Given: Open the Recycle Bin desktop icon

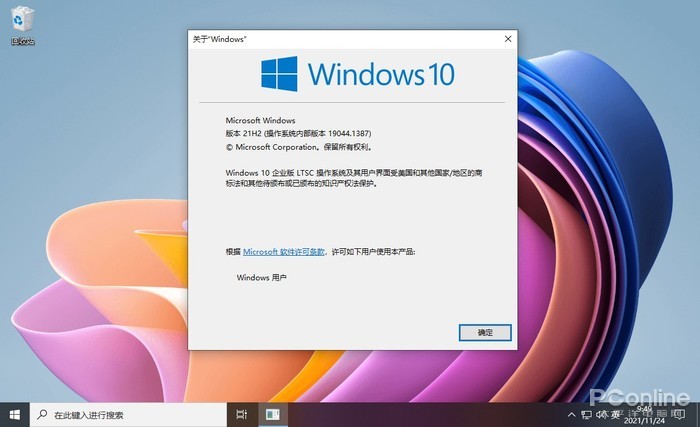Looking at the screenshot, I should point(22,26).
